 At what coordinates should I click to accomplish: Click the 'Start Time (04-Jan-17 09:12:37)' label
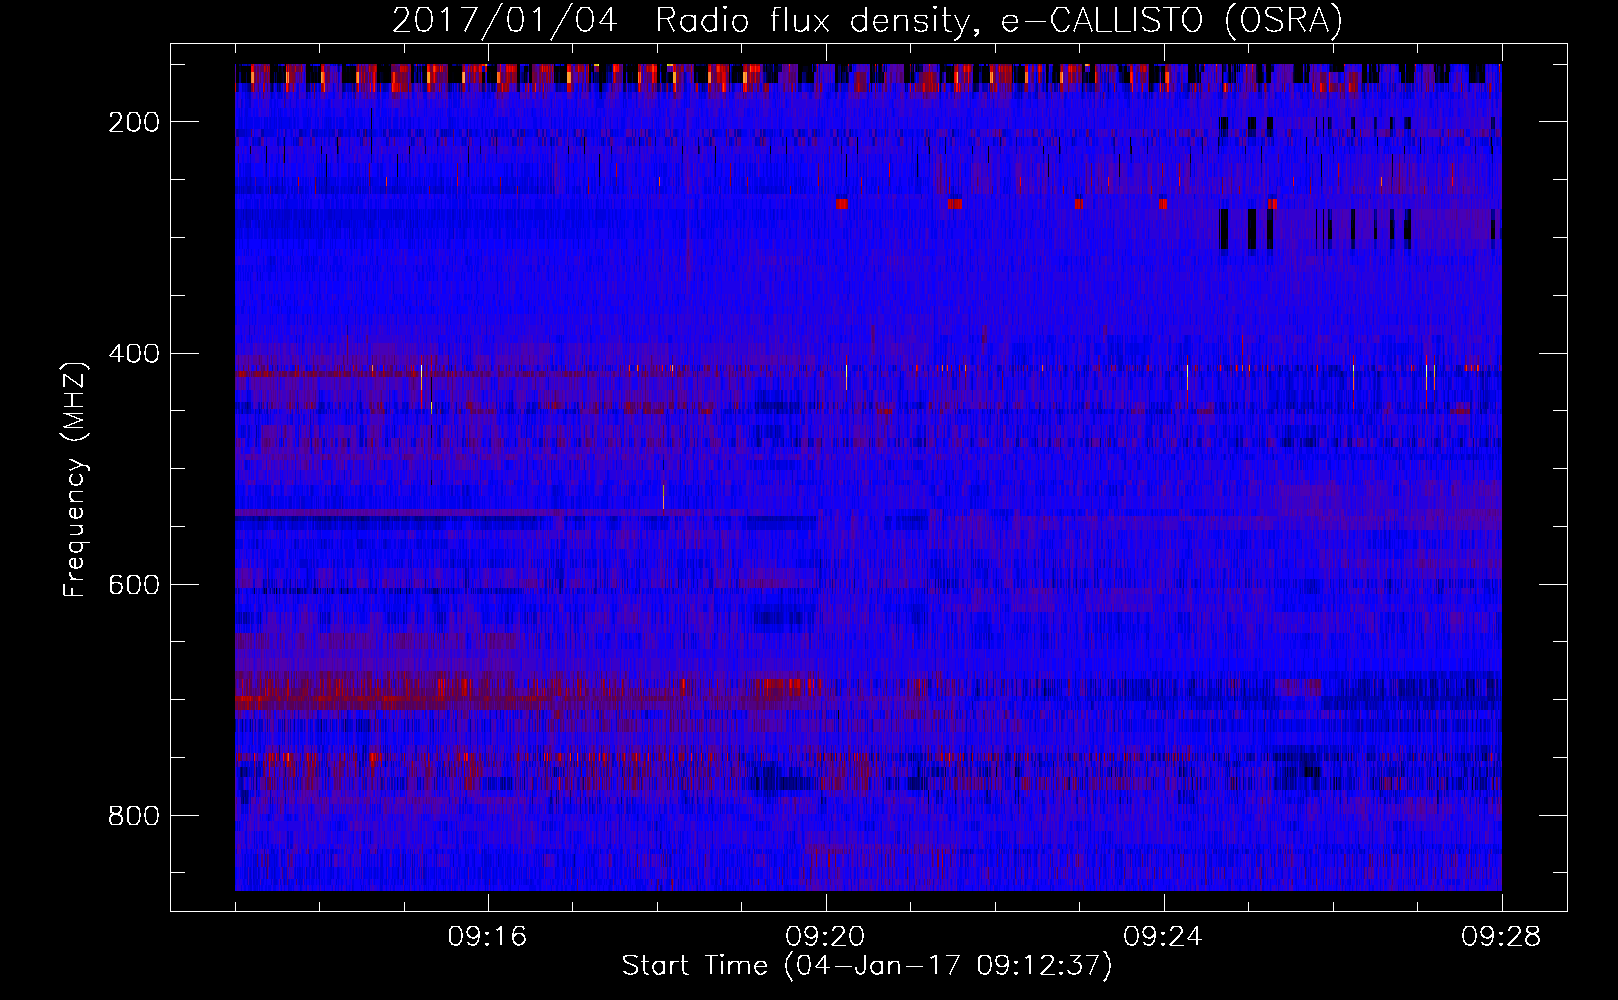coord(867,966)
